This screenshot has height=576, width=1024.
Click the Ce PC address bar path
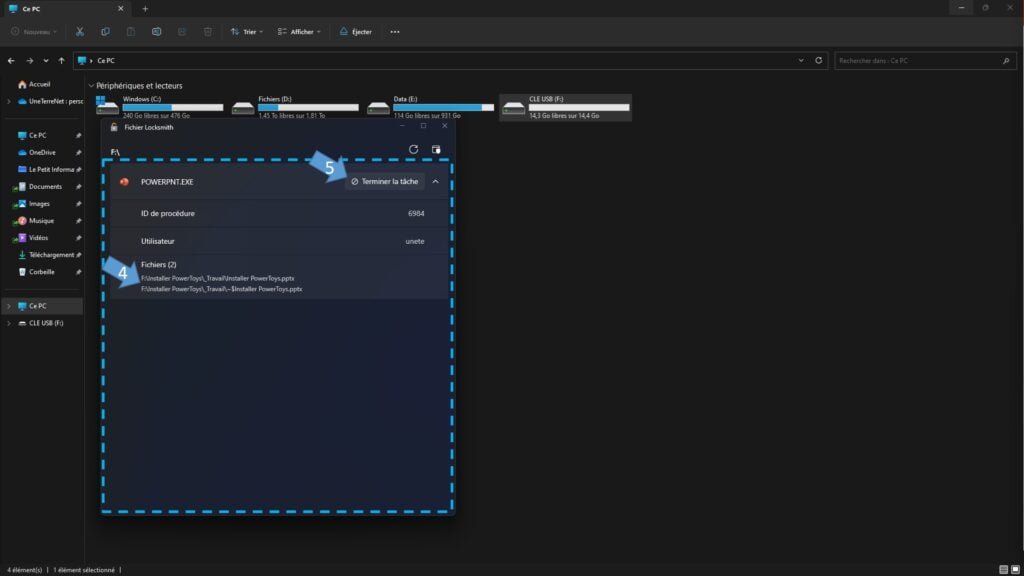click(x=106, y=61)
